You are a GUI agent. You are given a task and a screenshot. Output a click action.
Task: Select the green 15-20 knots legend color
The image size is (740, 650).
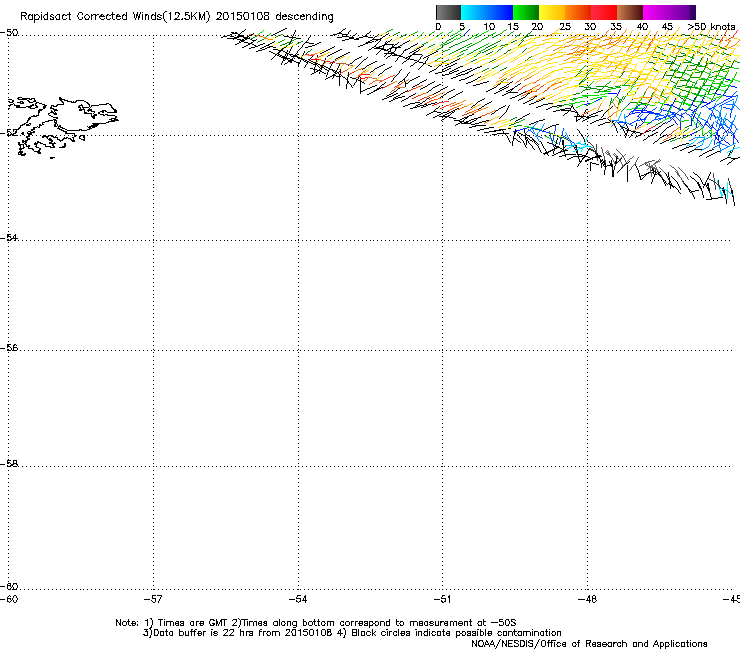pos(526,12)
